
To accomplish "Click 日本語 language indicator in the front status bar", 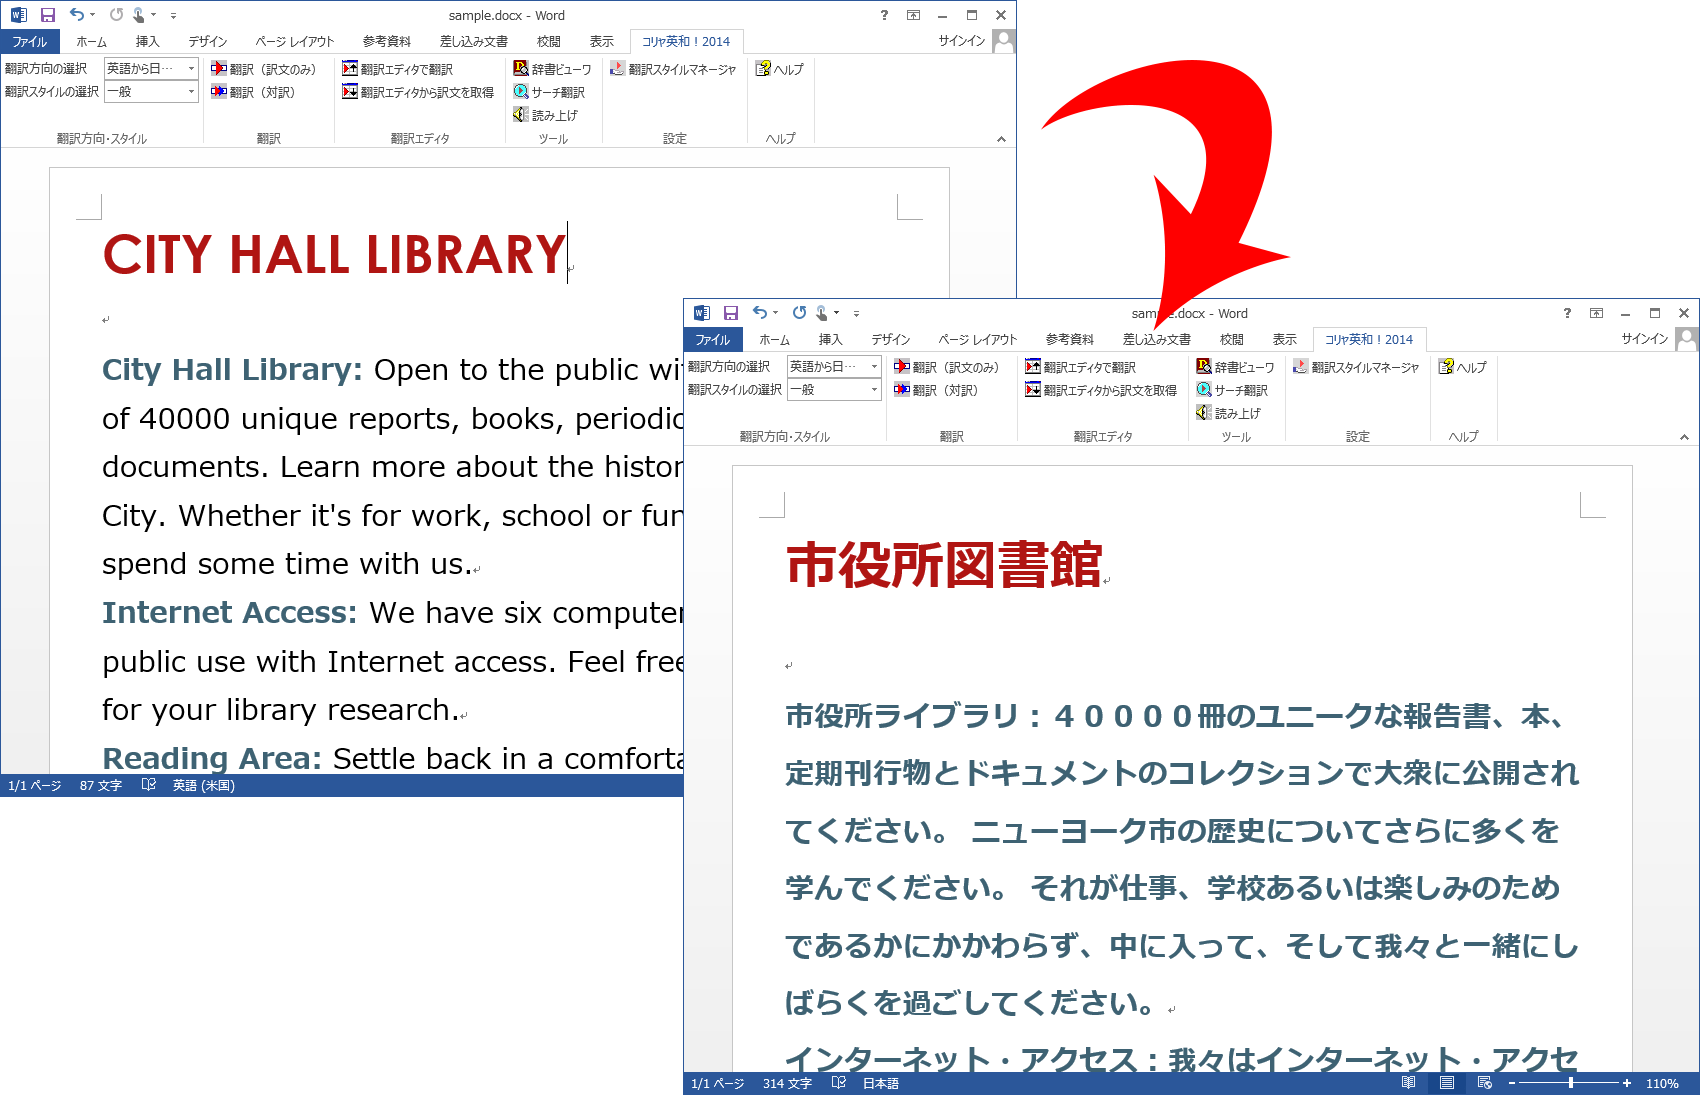I will click(x=880, y=1083).
